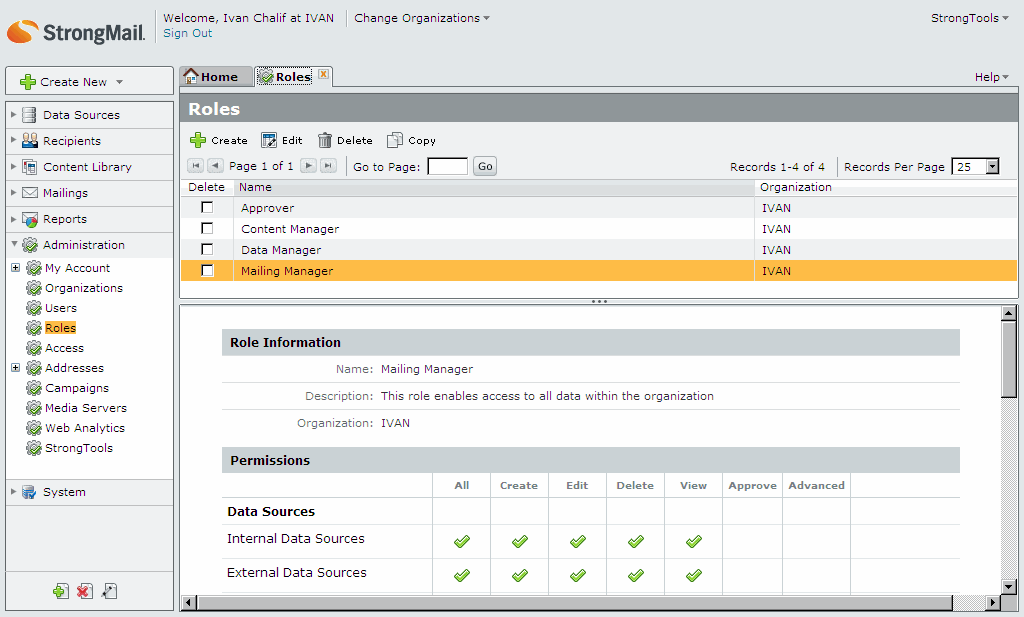
Task: Check the Mailing Manager row checkbox
Action: 207,270
